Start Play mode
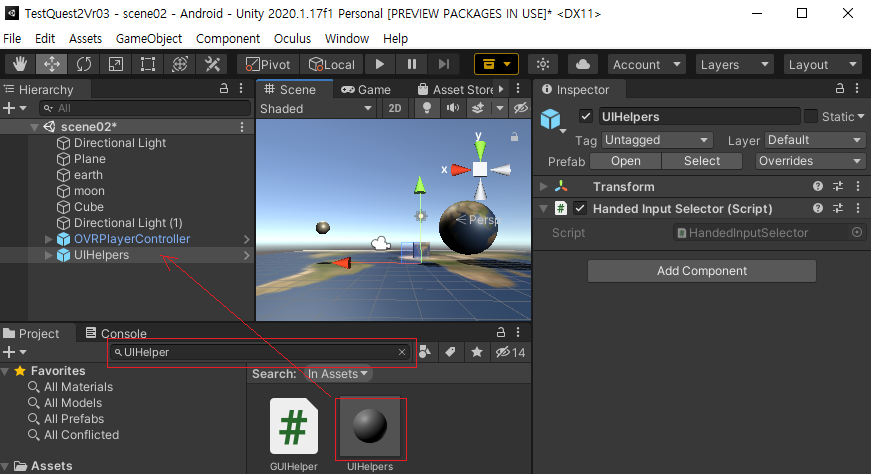 pos(379,64)
